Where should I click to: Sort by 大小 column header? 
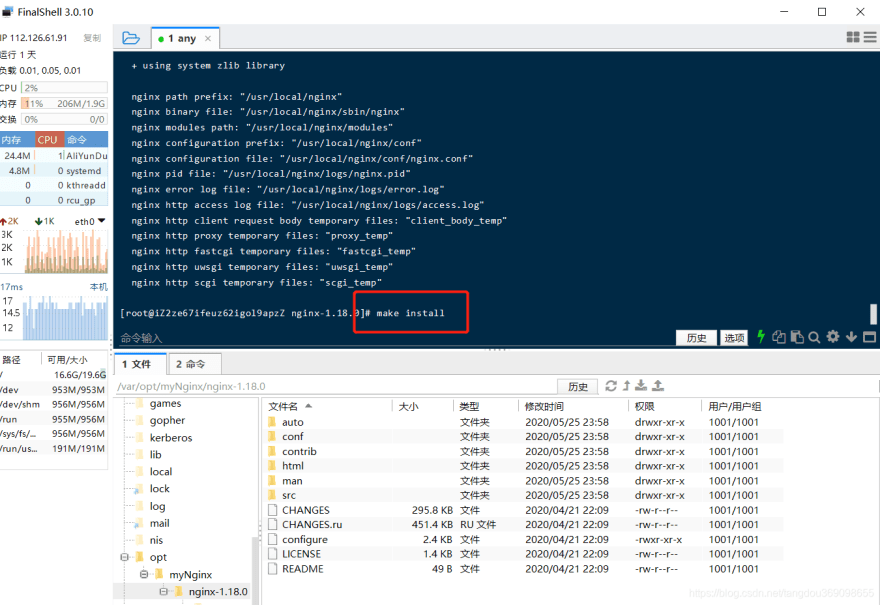pos(422,406)
